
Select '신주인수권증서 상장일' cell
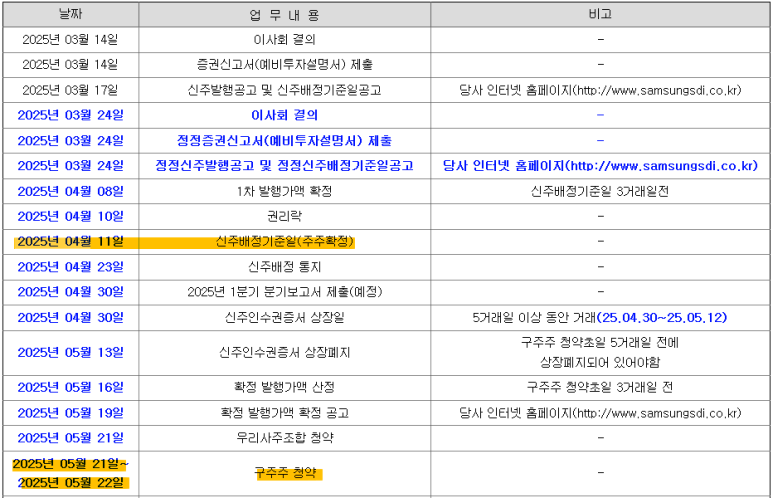coord(284,318)
